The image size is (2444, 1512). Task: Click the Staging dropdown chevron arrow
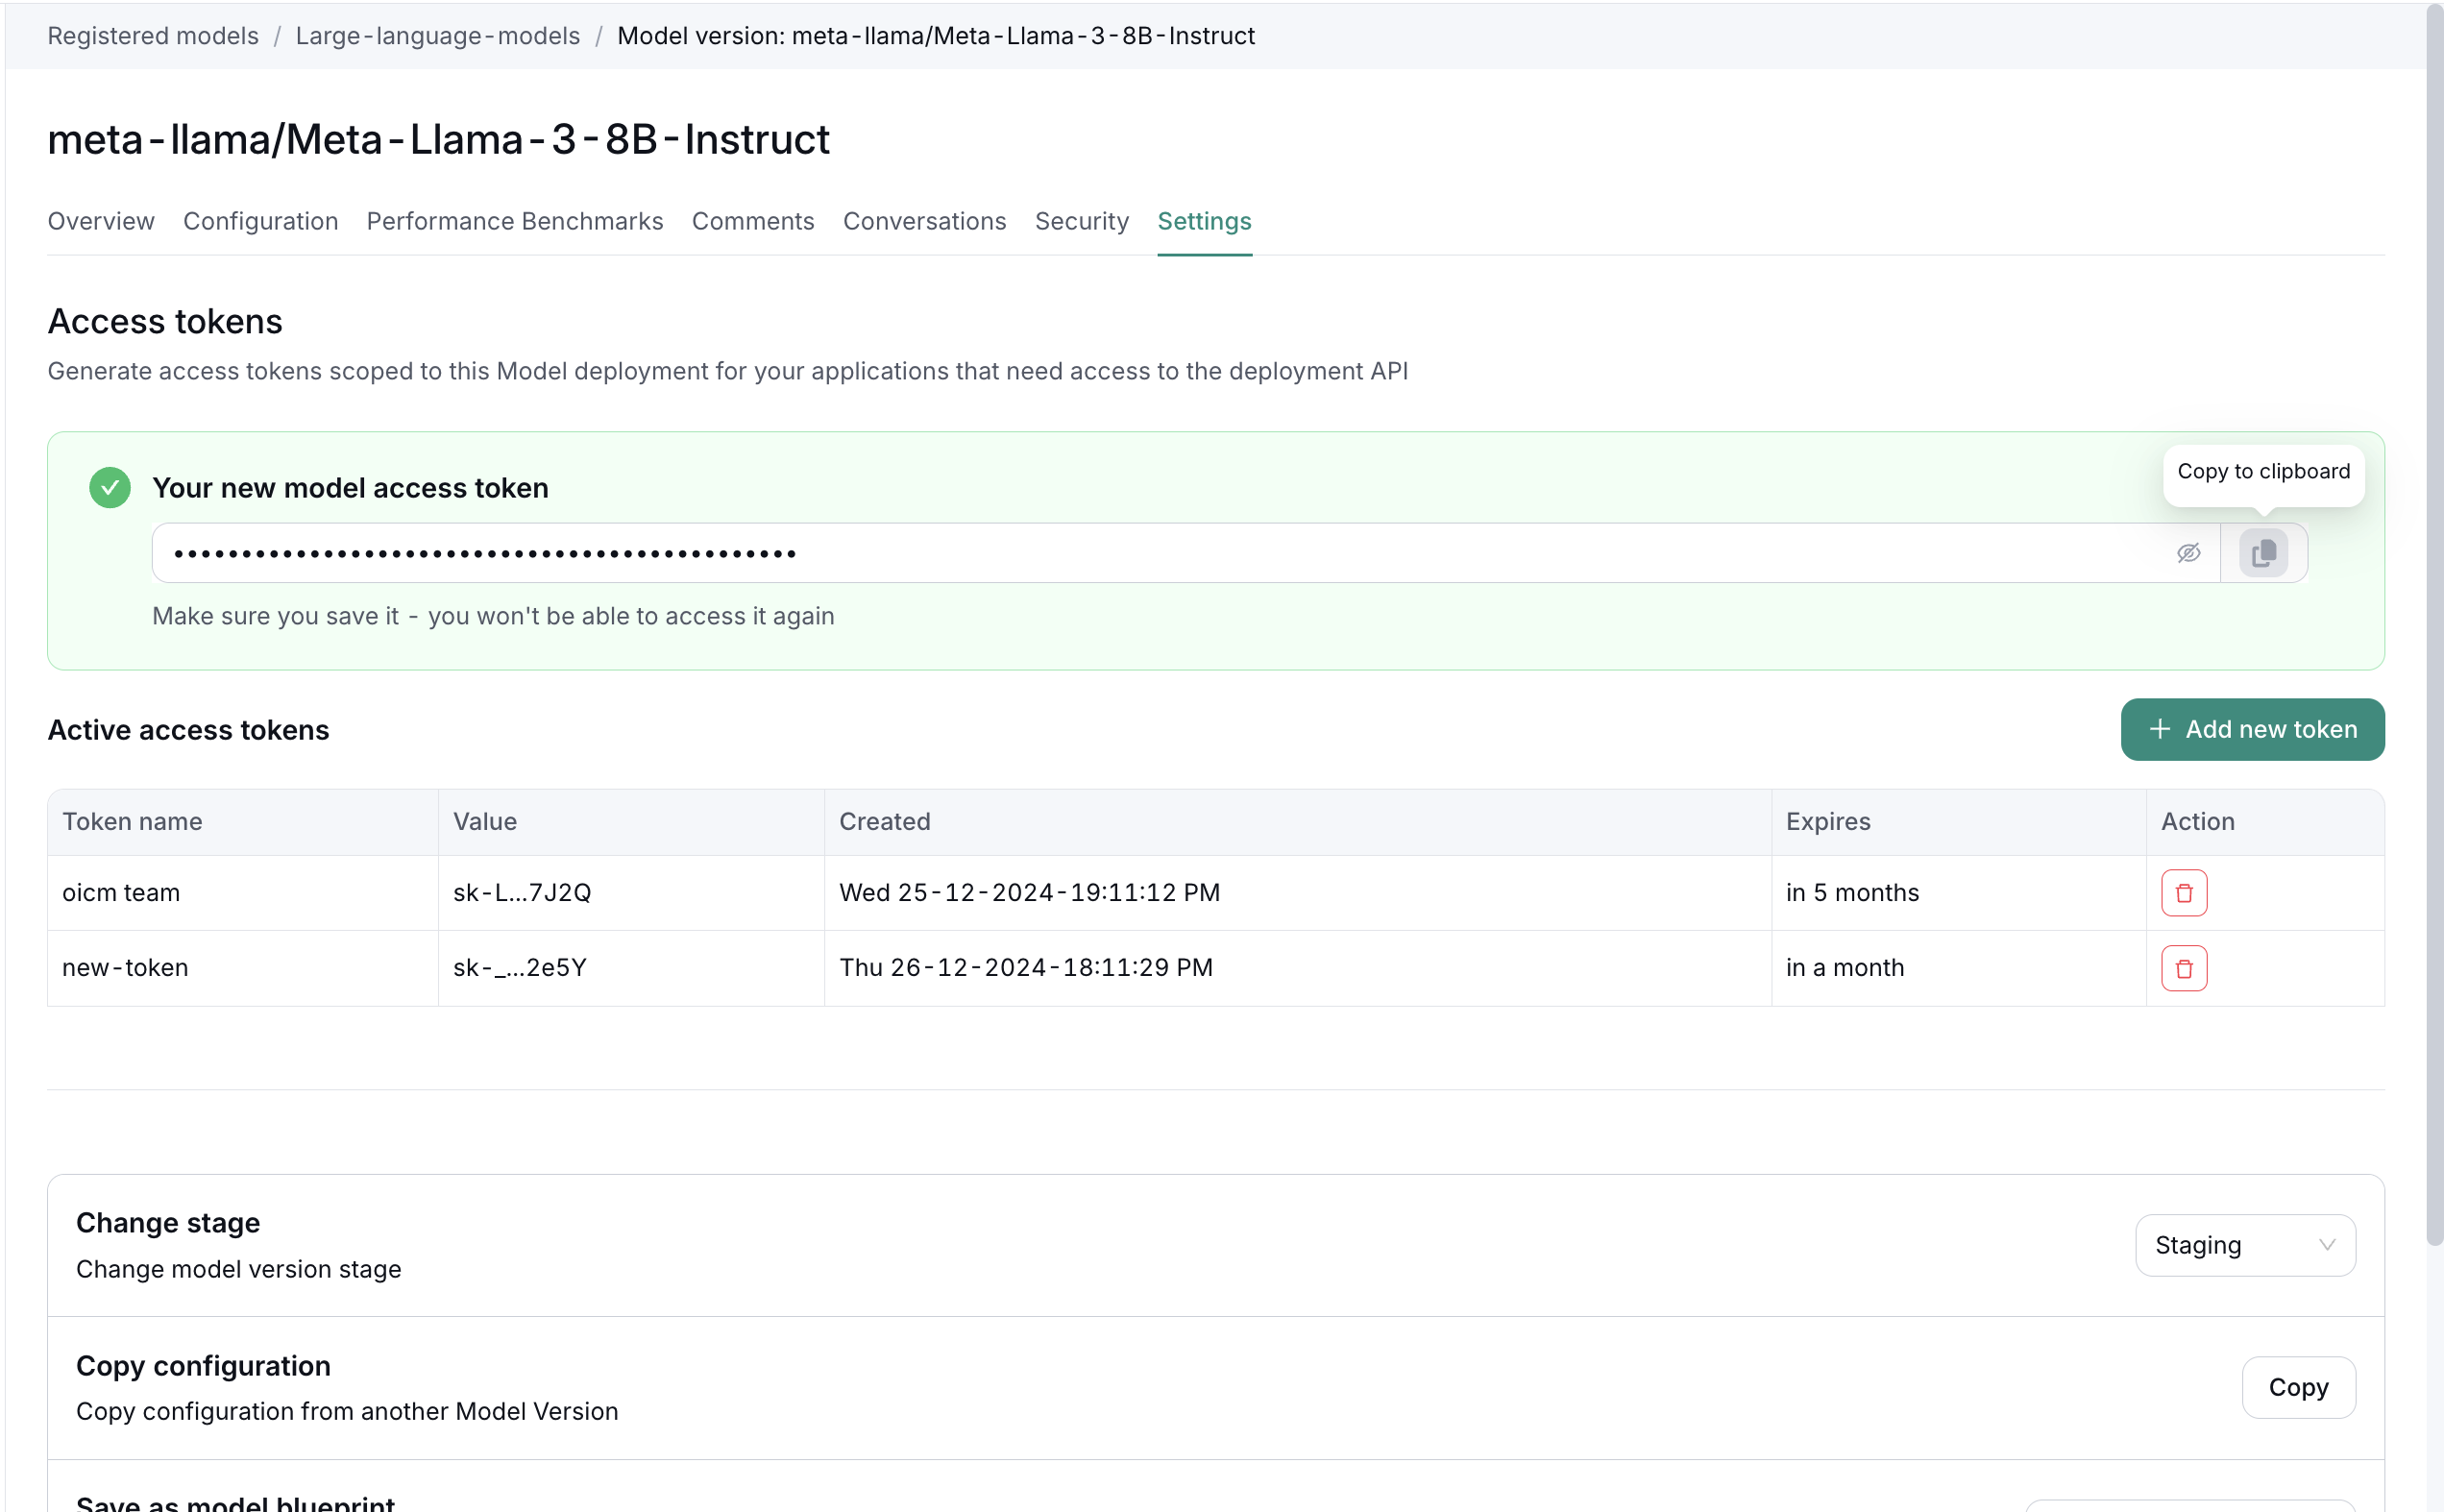[x=2326, y=1245]
